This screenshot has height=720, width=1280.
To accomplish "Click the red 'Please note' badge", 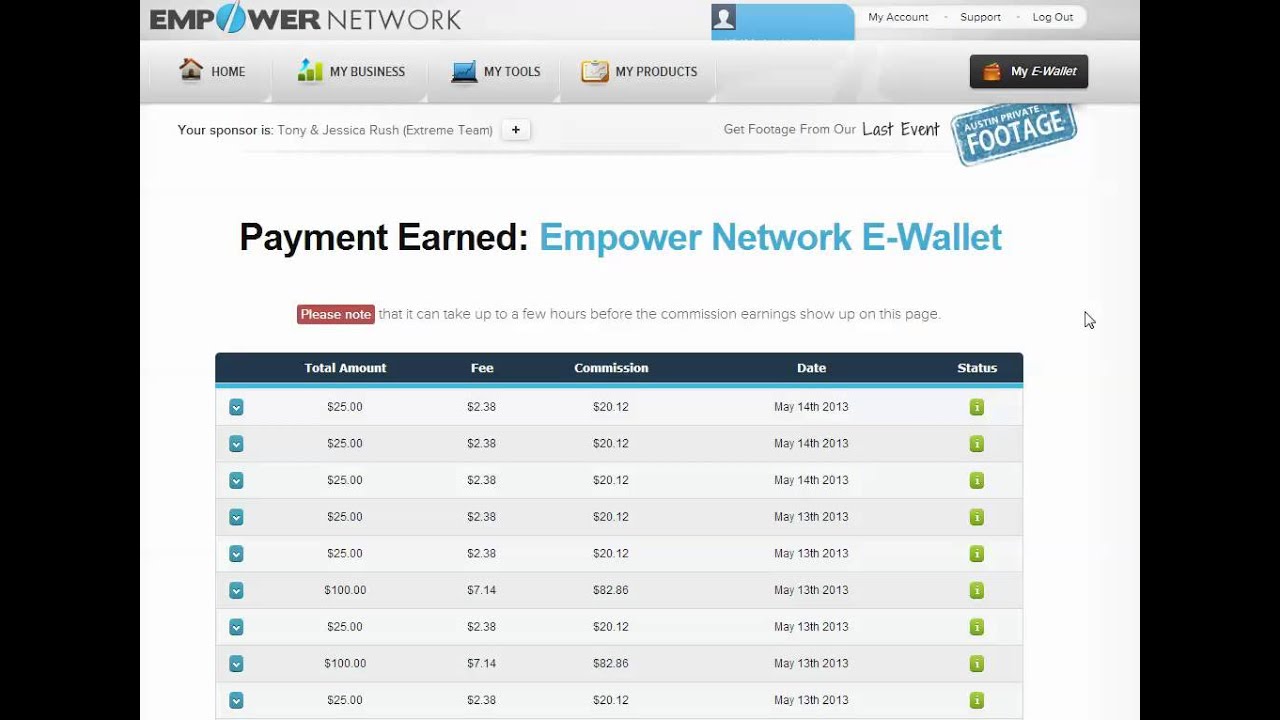I will pyautogui.click(x=336, y=314).
